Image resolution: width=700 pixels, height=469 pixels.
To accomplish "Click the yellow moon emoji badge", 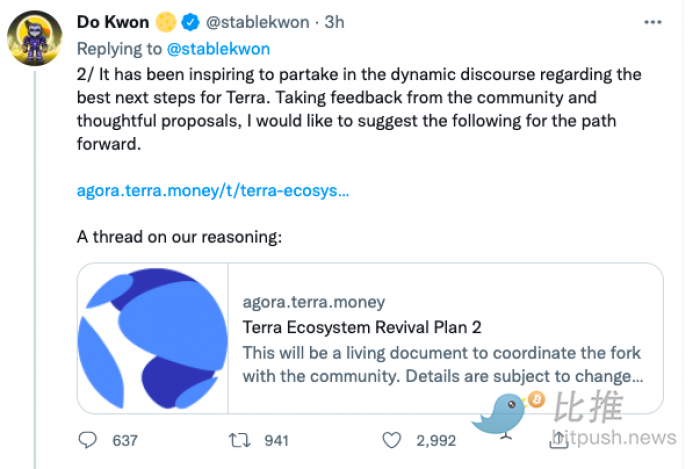I will click(166, 22).
